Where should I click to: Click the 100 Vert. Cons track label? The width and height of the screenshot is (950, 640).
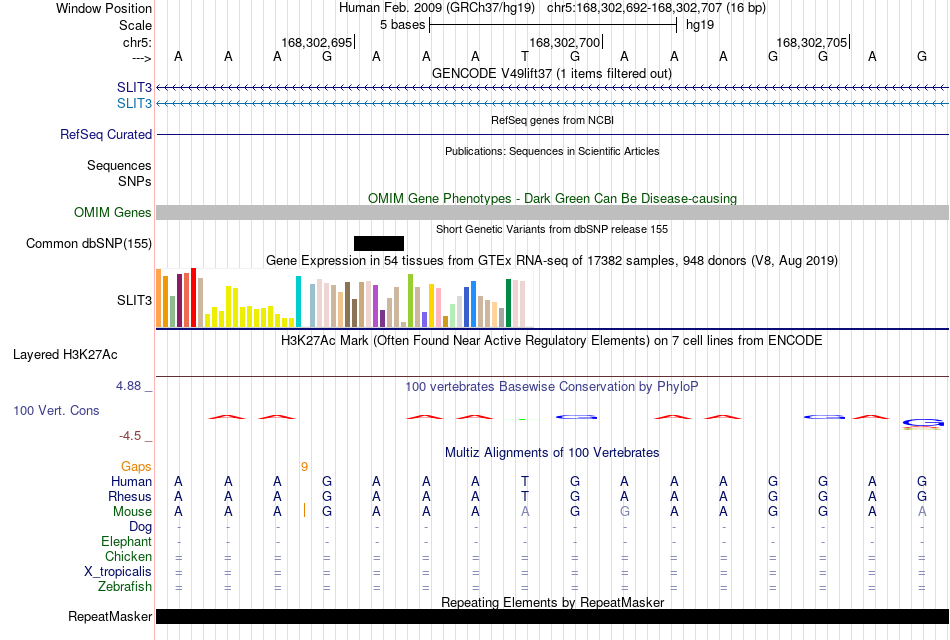tap(56, 410)
